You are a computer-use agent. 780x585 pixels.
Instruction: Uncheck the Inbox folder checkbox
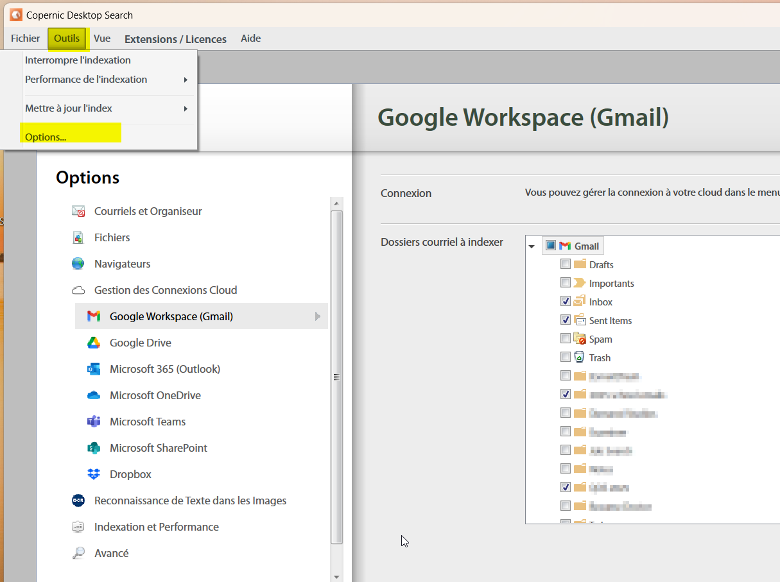point(566,301)
